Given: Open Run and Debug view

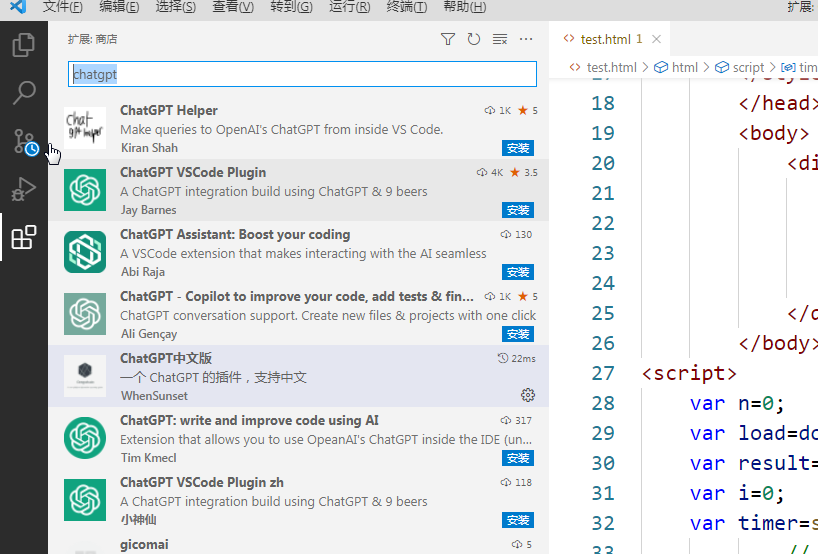Looking at the screenshot, I should [23, 189].
